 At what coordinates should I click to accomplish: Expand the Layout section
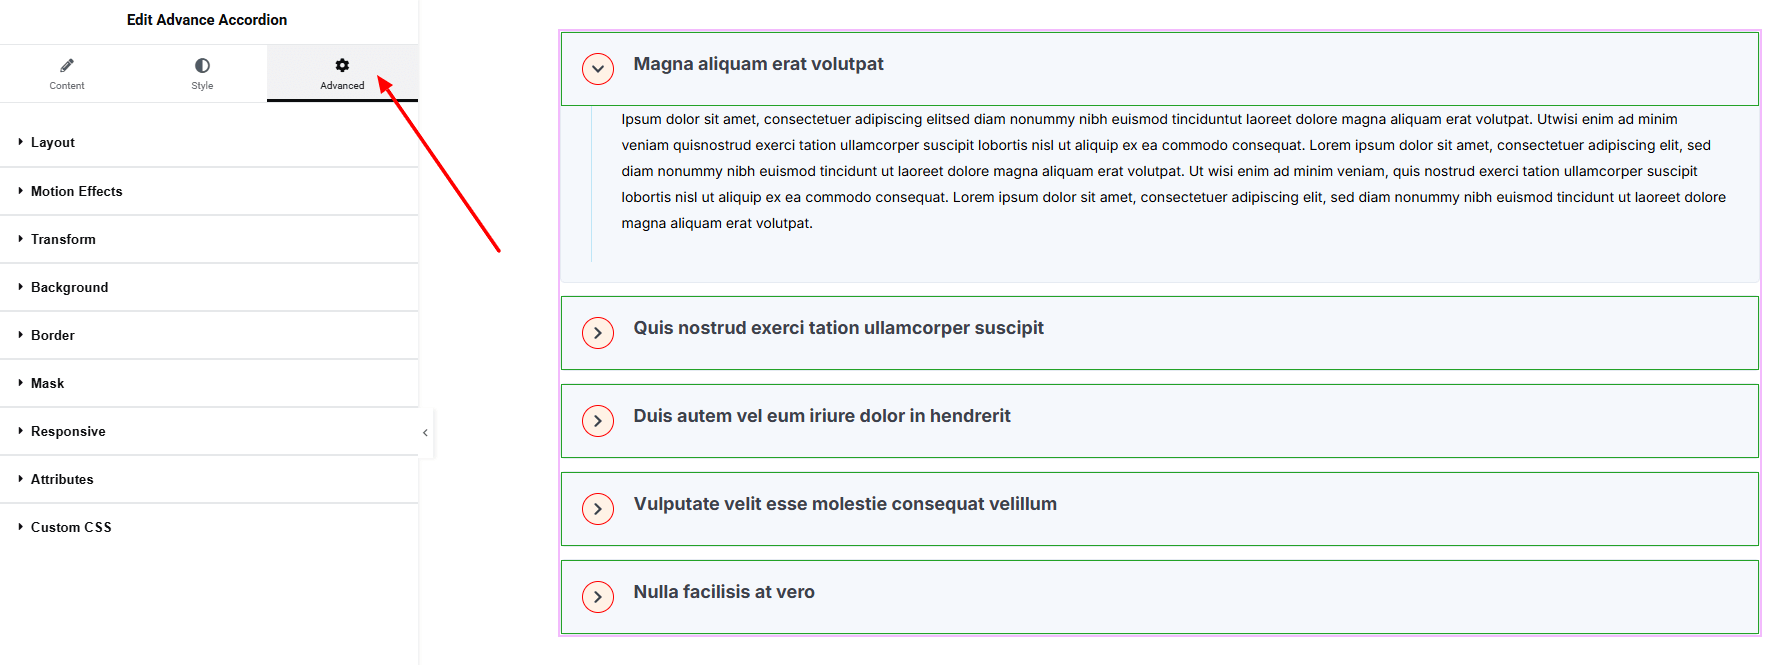click(53, 142)
